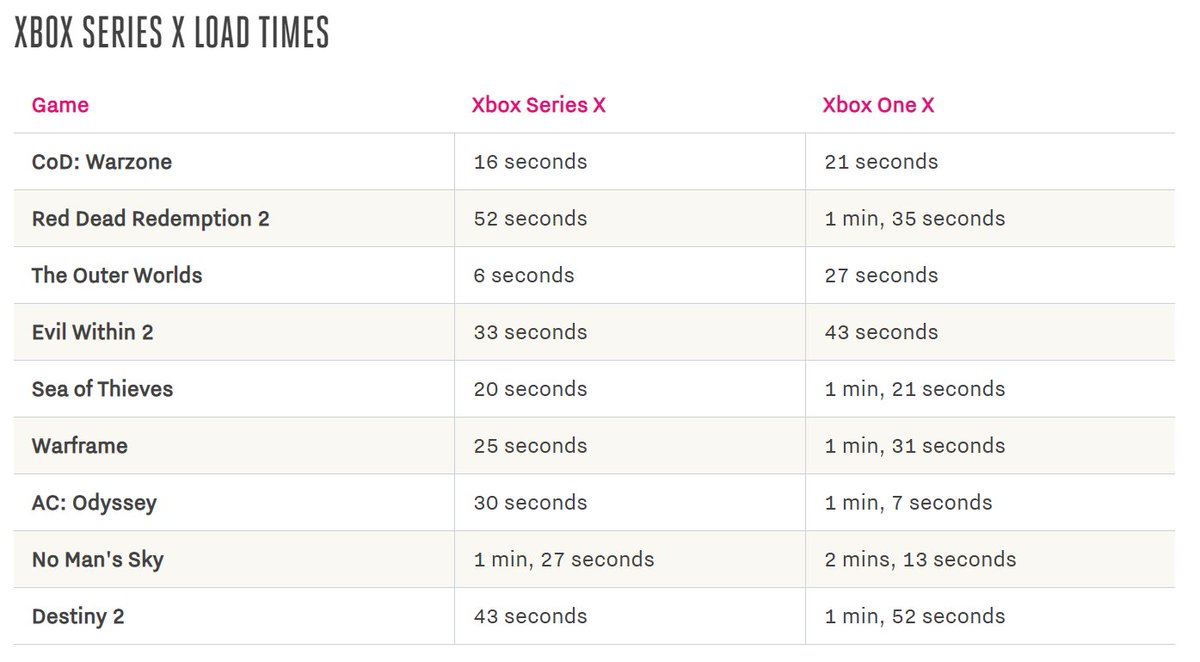The width and height of the screenshot is (1200, 662).
Task: Select the "Red Dead Redemption 2" row title
Action: point(151,219)
